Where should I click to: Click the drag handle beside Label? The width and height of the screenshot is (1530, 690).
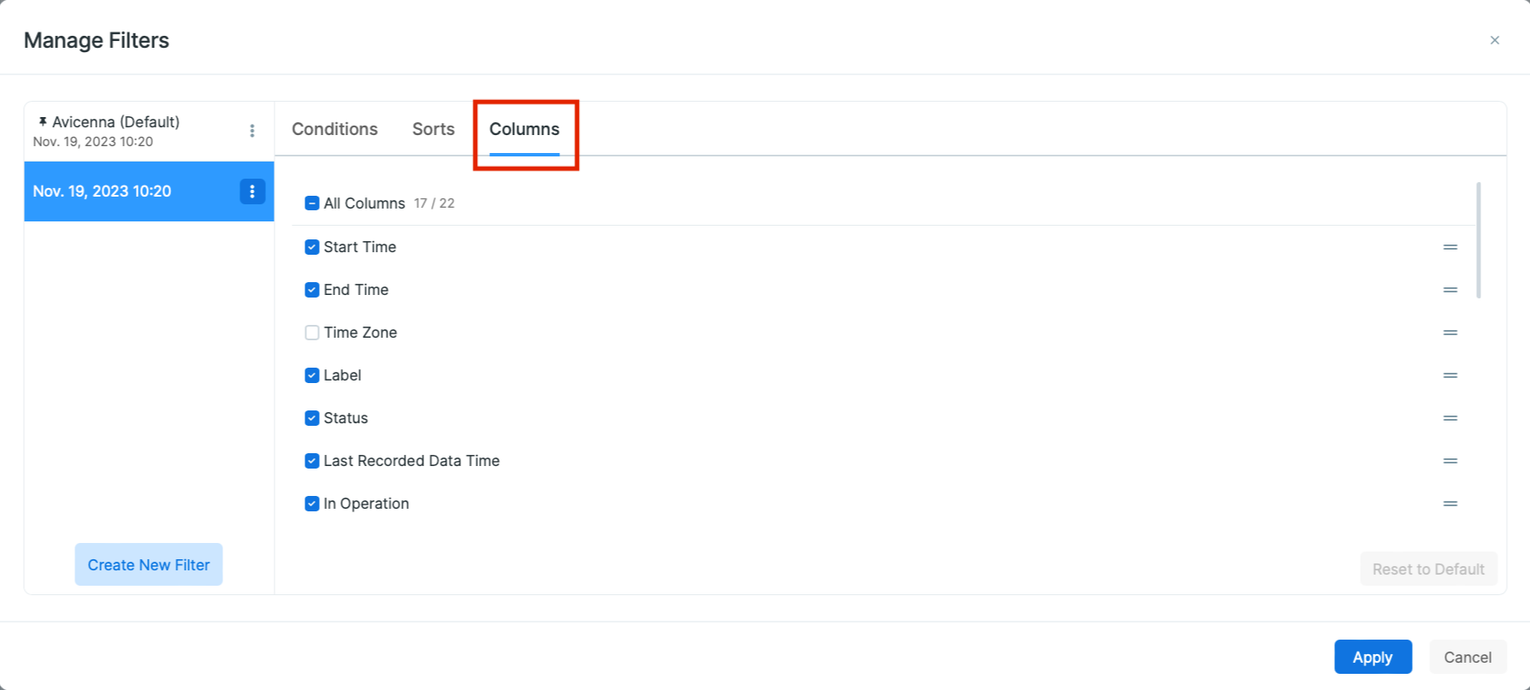[x=1451, y=375]
